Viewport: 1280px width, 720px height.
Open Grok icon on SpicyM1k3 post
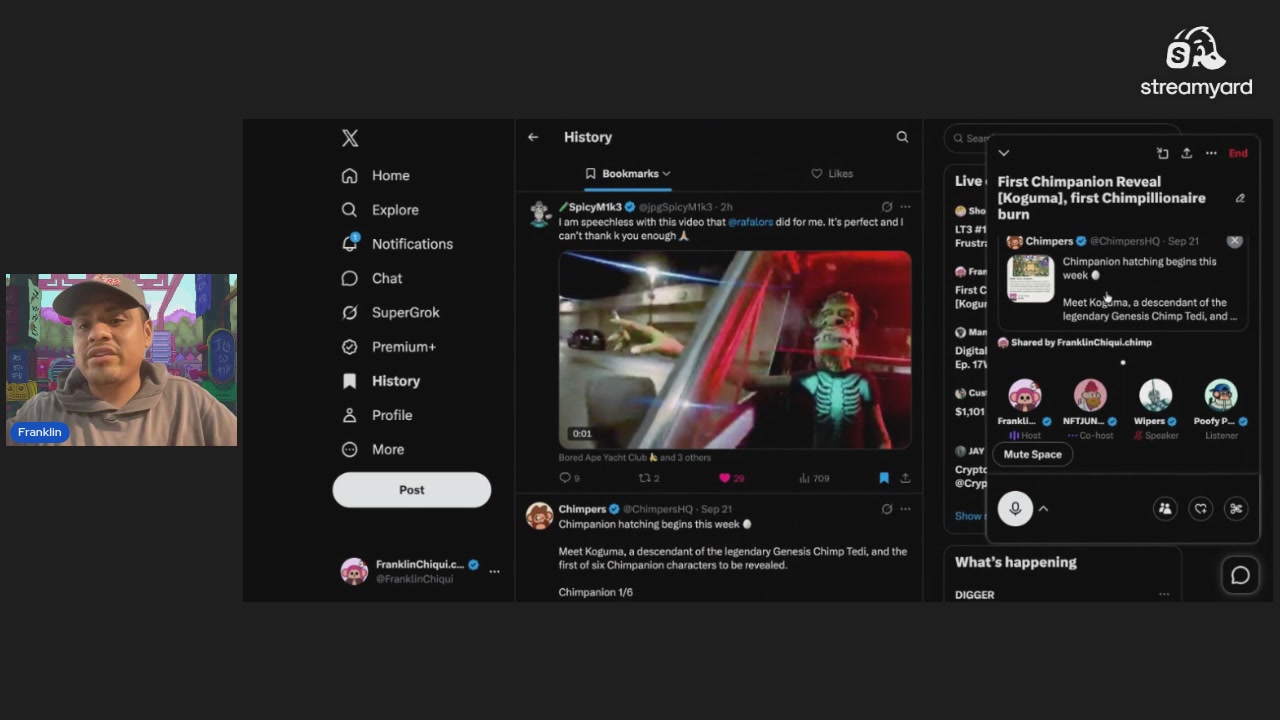tap(887, 207)
